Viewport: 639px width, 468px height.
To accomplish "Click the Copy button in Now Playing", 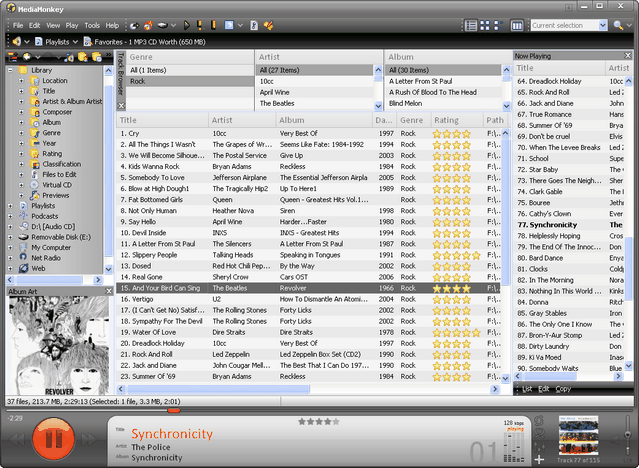I will coord(563,389).
